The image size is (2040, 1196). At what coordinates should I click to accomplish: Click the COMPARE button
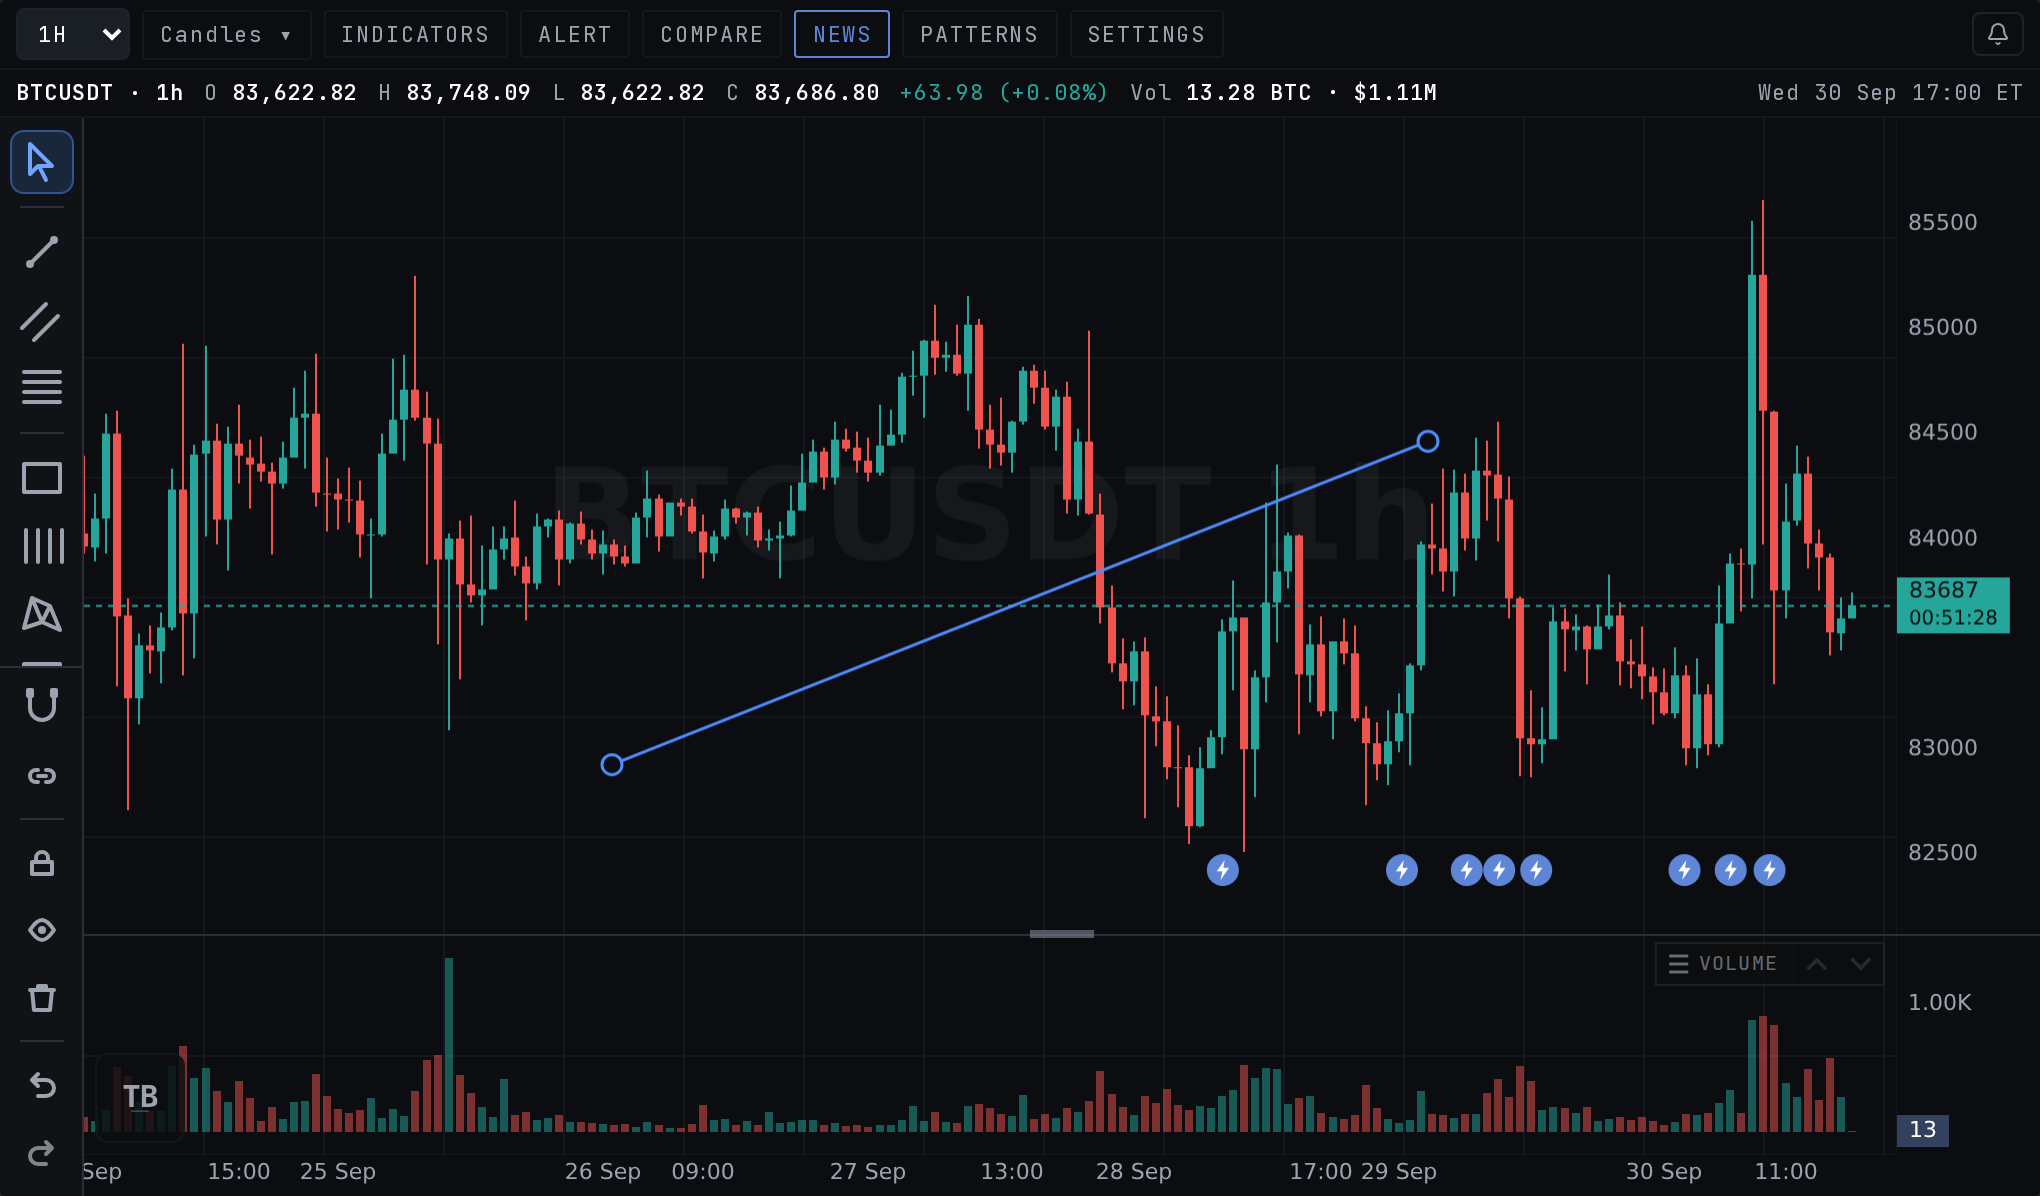tap(712, 34)
